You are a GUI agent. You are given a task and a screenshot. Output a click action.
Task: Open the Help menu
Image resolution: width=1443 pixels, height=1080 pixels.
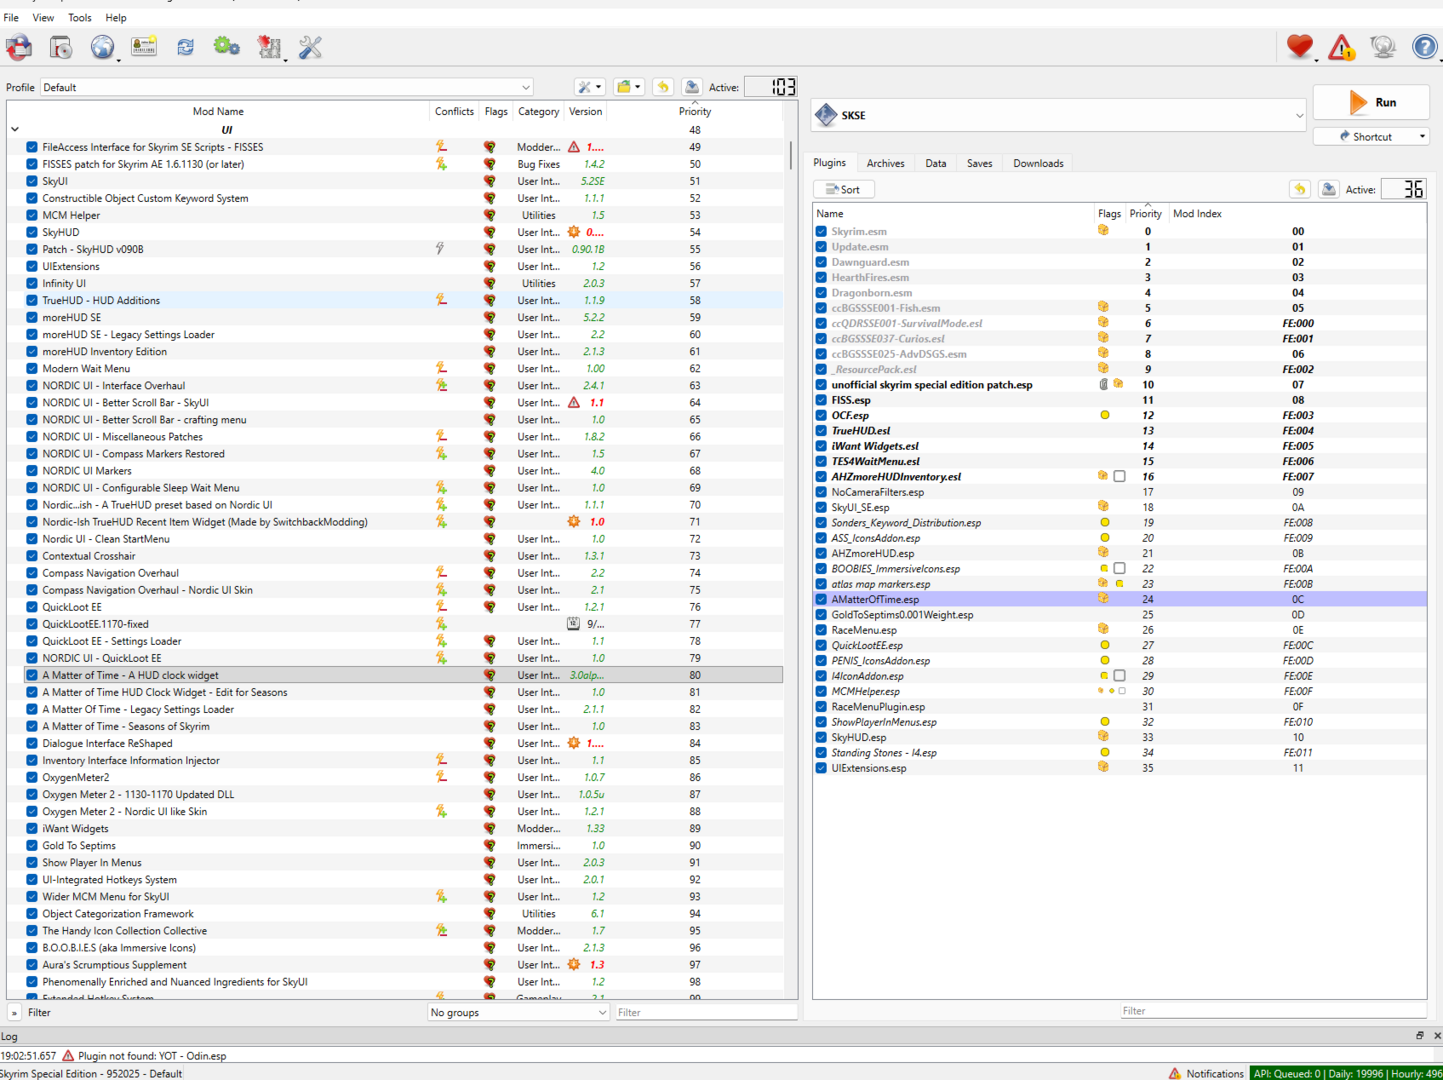tap(116, 18)
